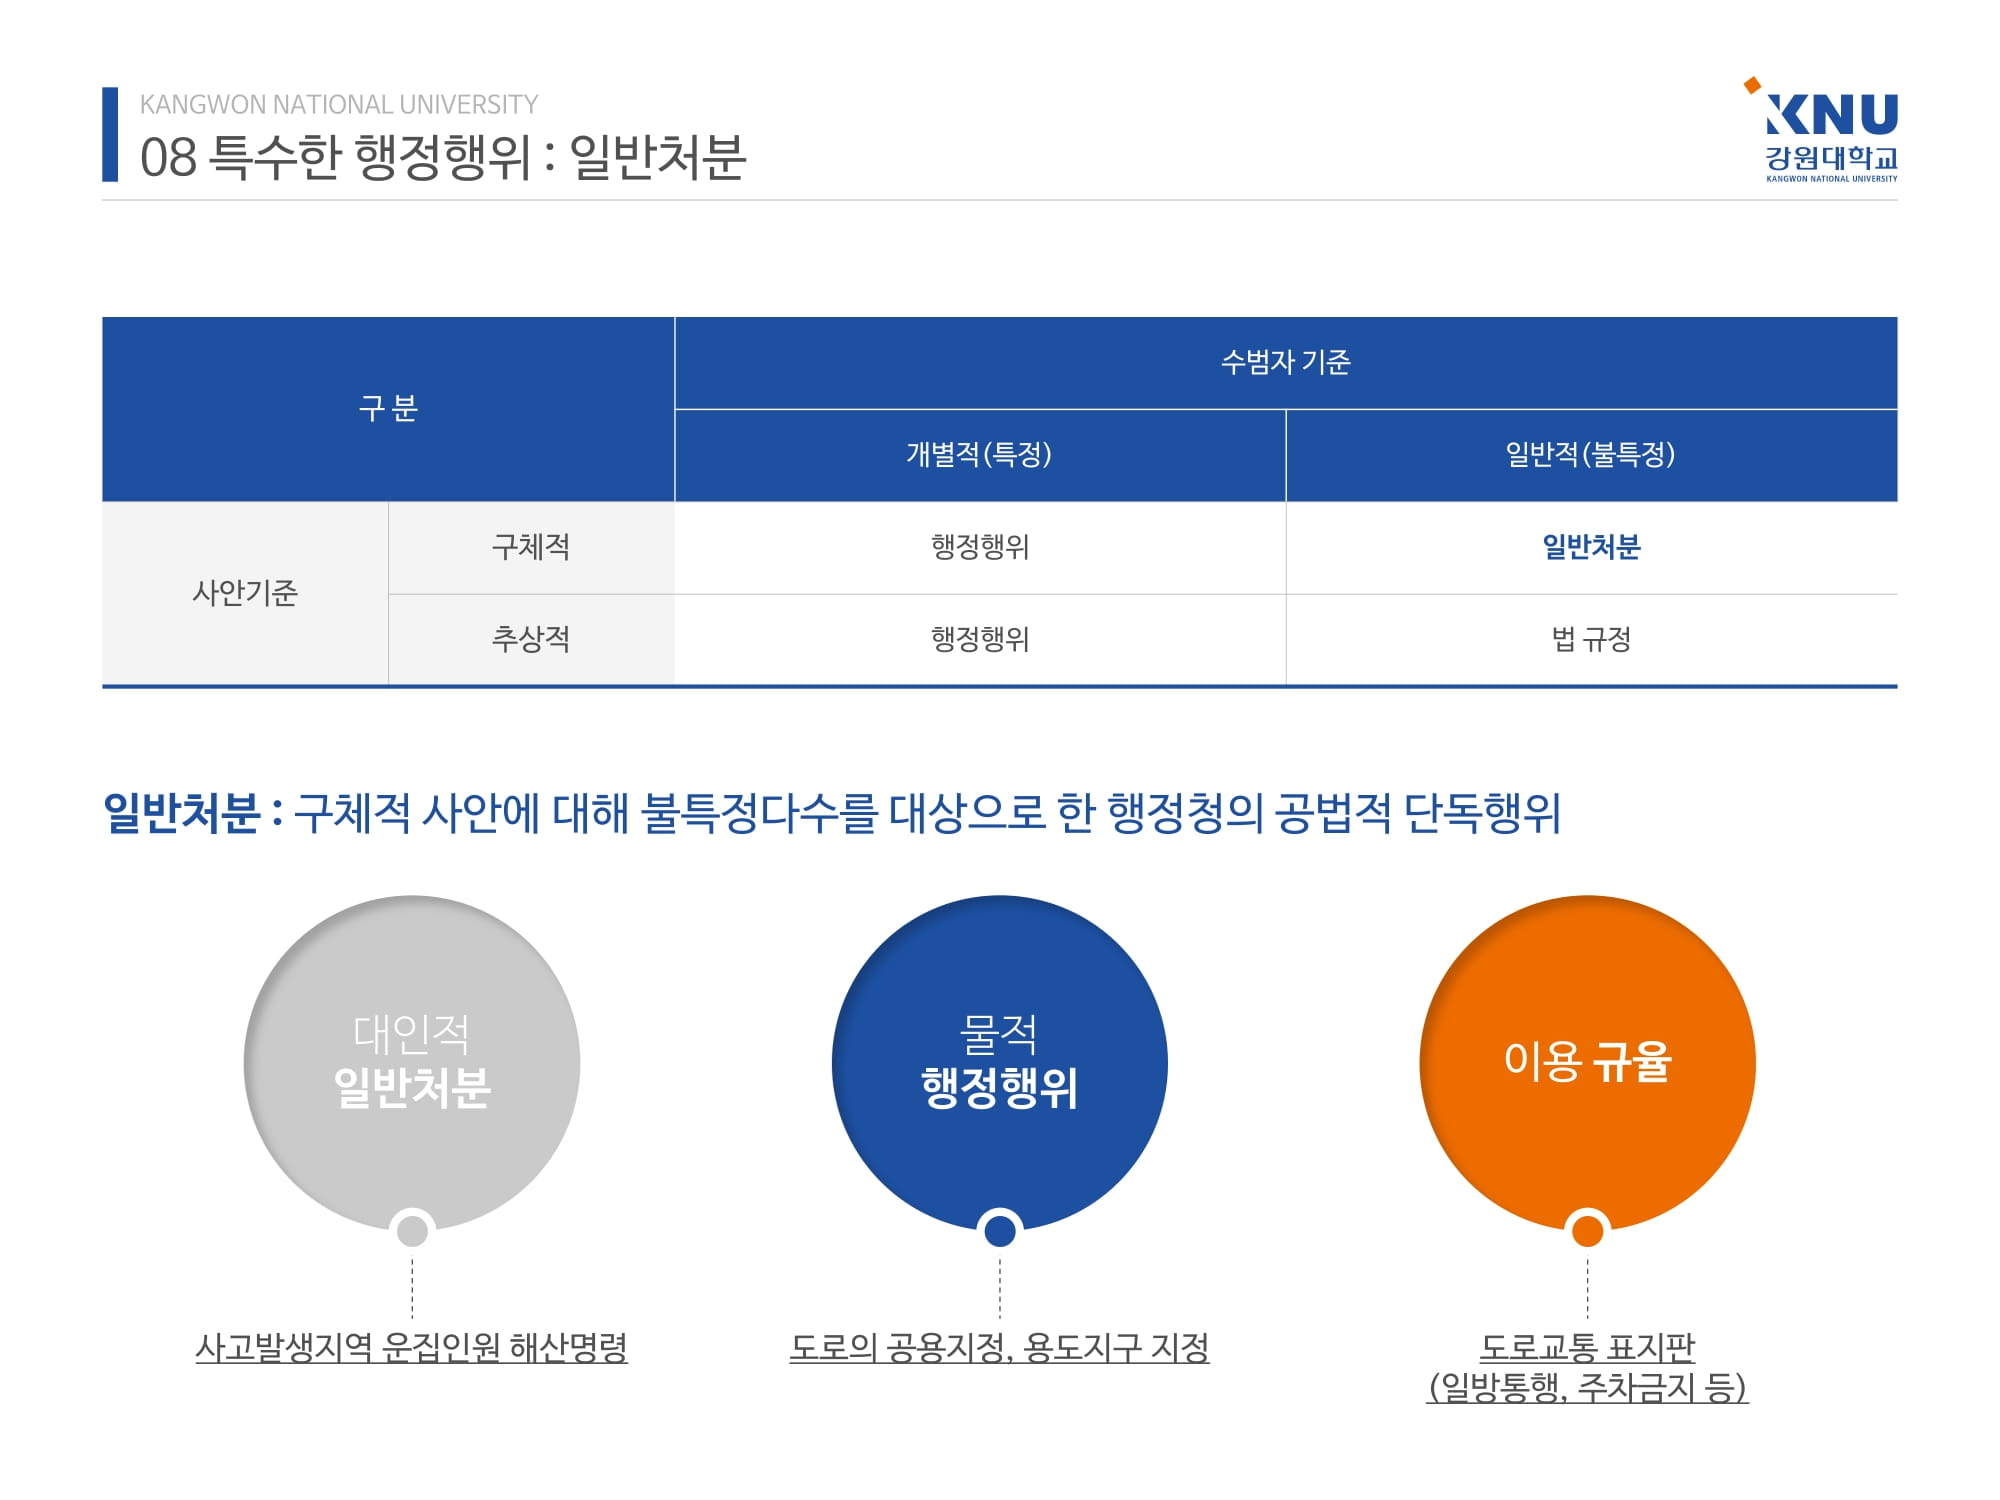Select the 구체적 row label

point(530,547)
